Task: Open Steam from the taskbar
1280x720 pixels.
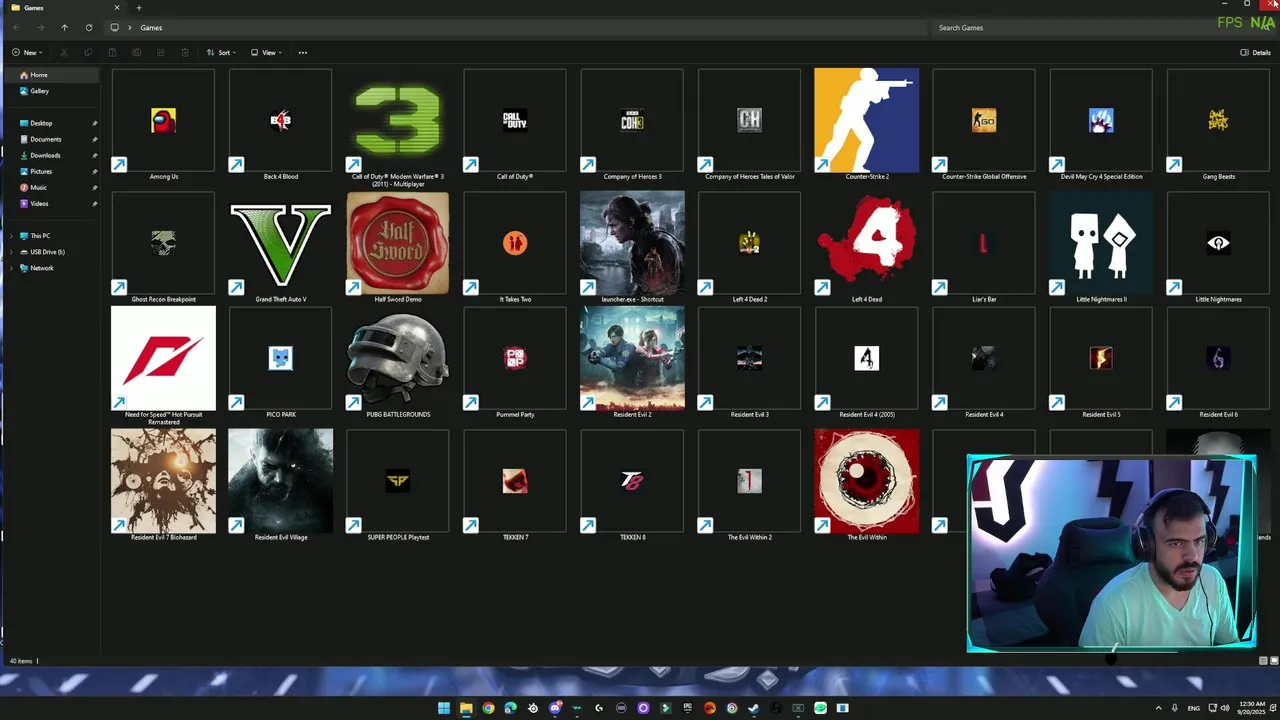Action: click(x=753, y=708)
